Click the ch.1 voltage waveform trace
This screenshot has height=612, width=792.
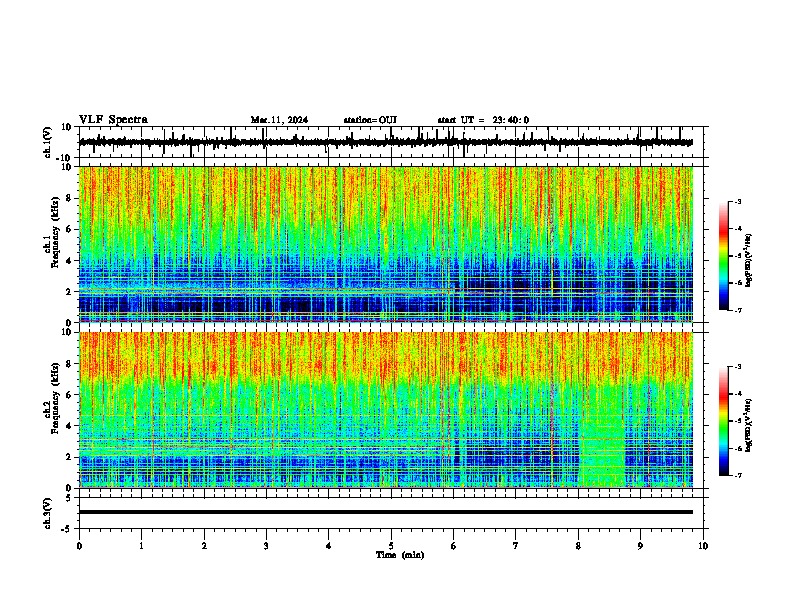pyautogui.click(x=386, y=142)
